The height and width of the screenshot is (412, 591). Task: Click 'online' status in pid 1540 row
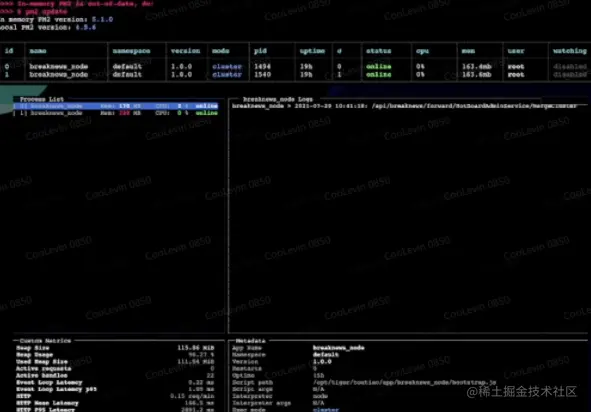point(378,75)
